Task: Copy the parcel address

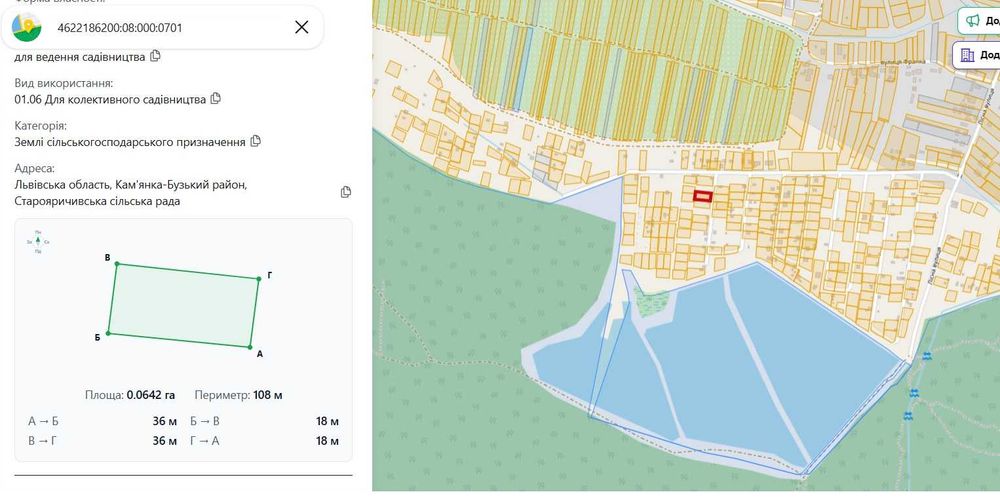Action: coord(346,192)
